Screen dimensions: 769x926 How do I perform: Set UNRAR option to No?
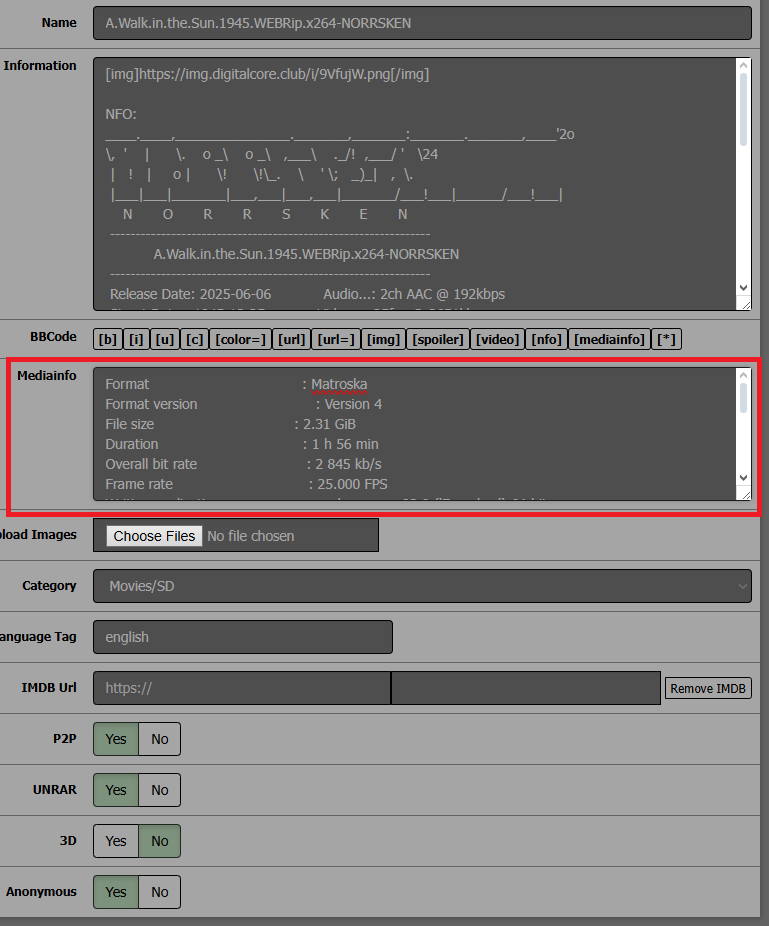click(x=160, y=790)
